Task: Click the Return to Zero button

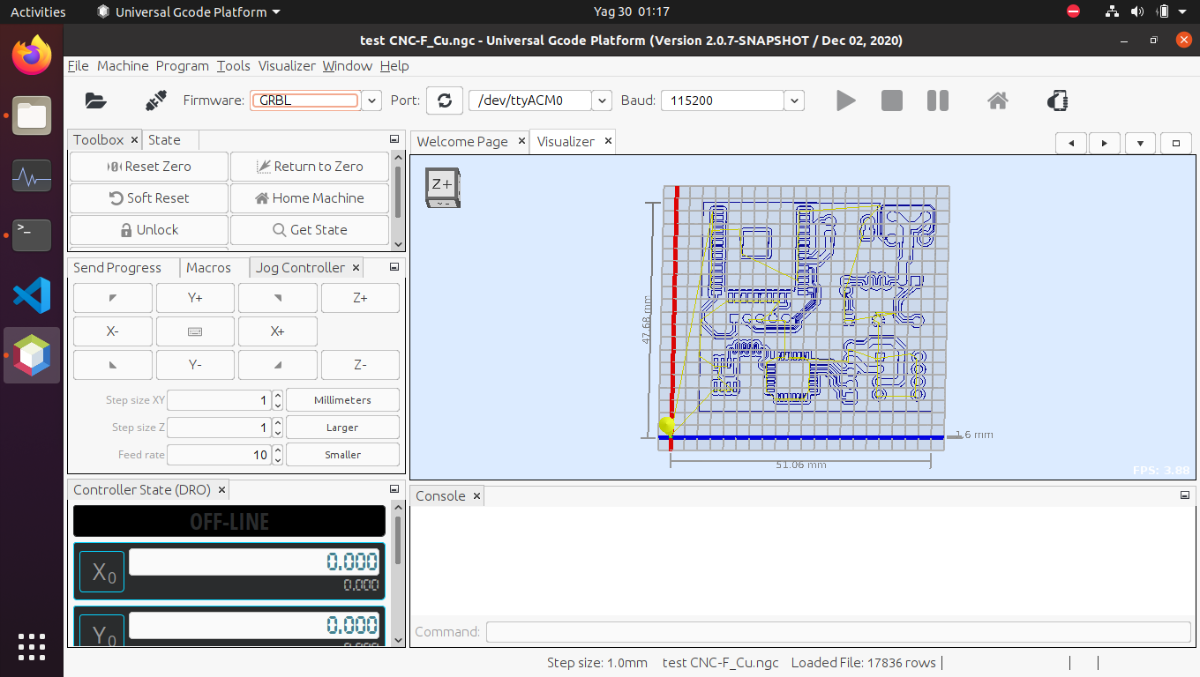Action: pos(310,166)
